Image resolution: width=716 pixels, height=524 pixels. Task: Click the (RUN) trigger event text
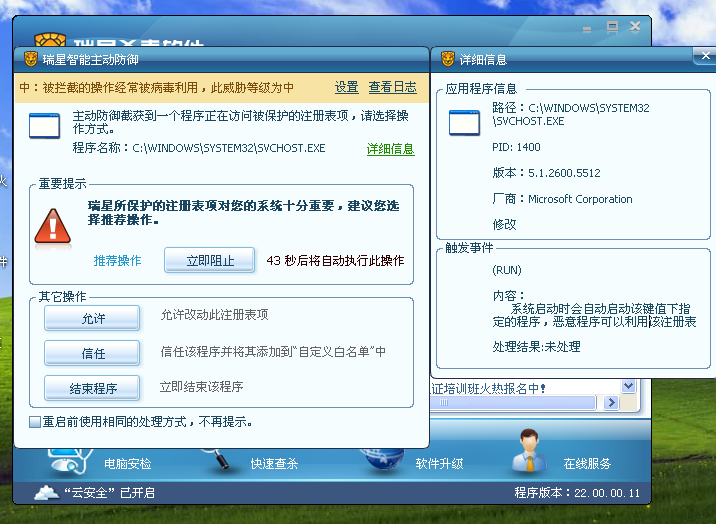point(507,270)
